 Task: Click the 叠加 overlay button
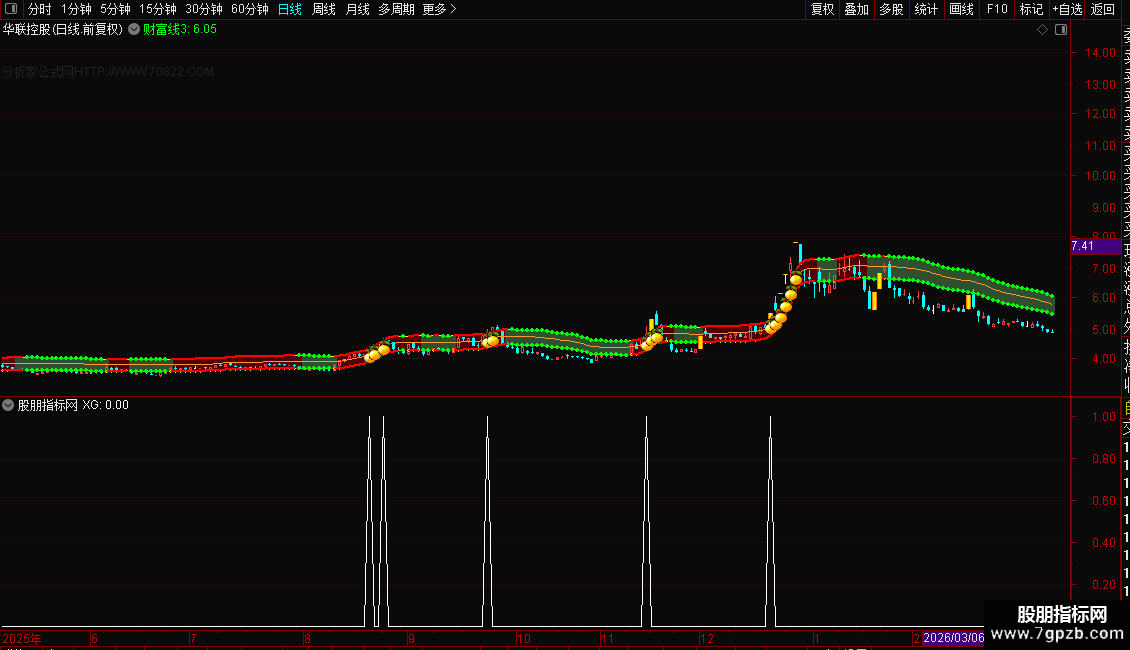(x=856, y=9)
